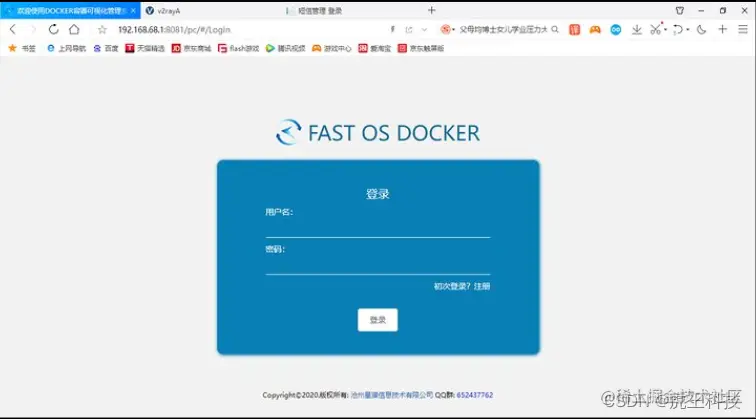Open the 游戏中心 bookmark
756x419 pixels.
click(x=332, y=48)
